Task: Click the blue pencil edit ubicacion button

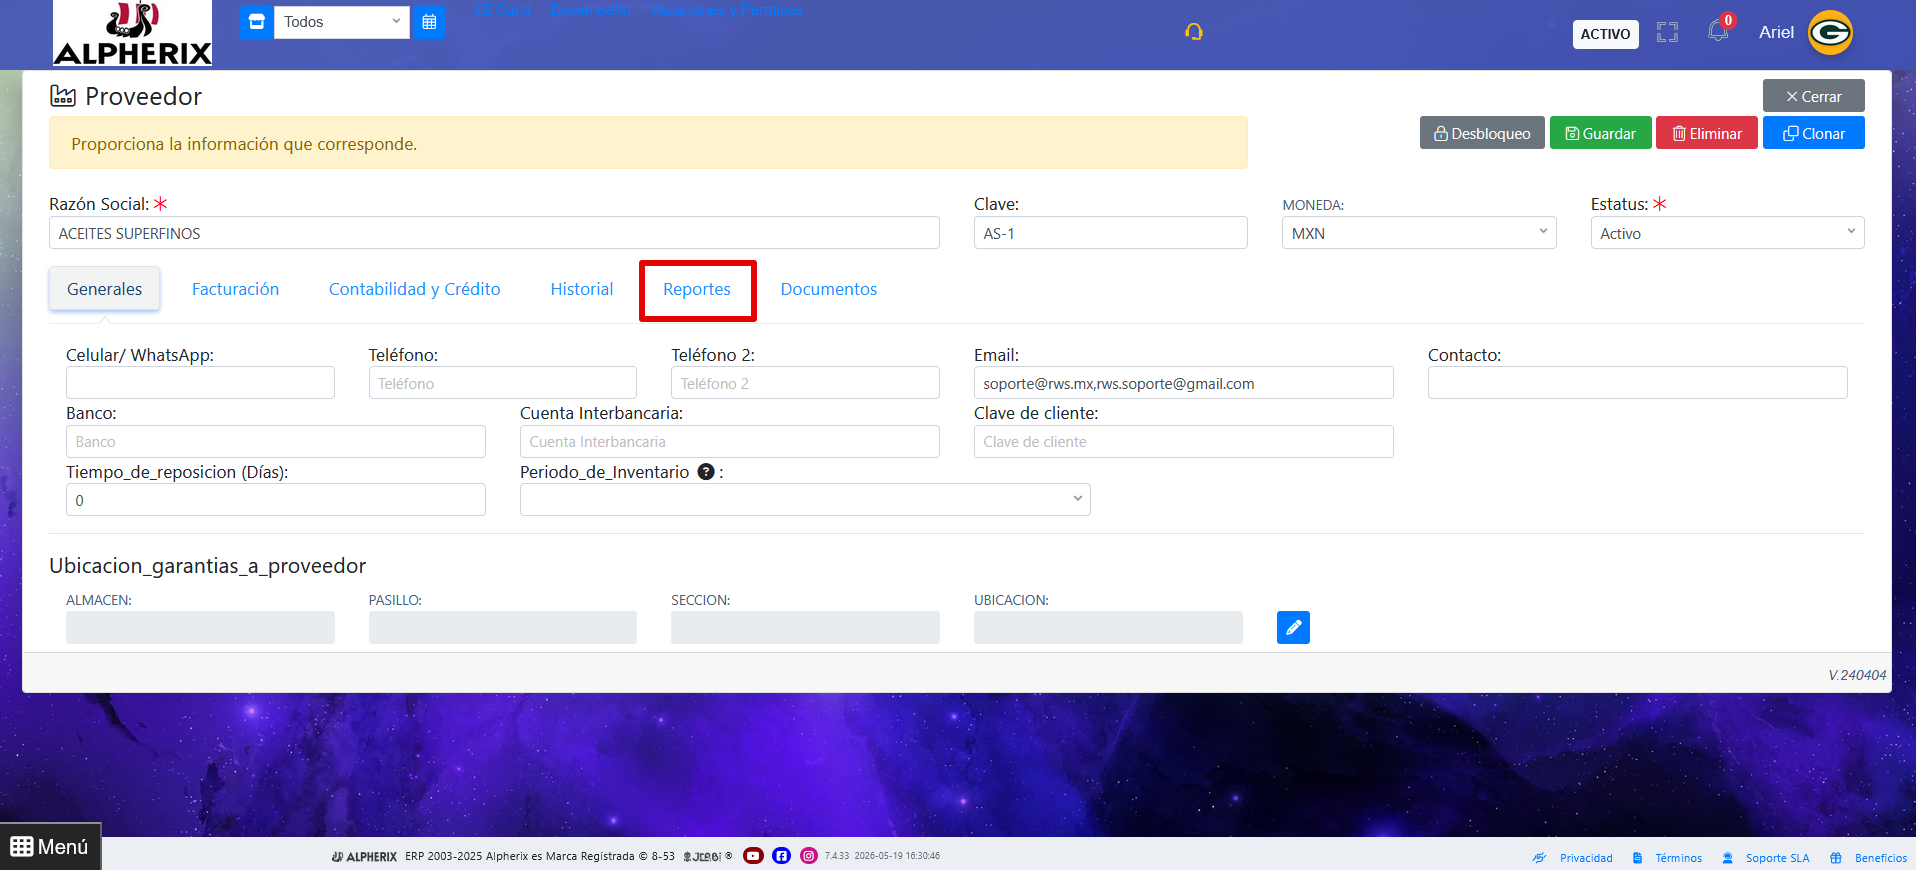Action: (1293, 627)
